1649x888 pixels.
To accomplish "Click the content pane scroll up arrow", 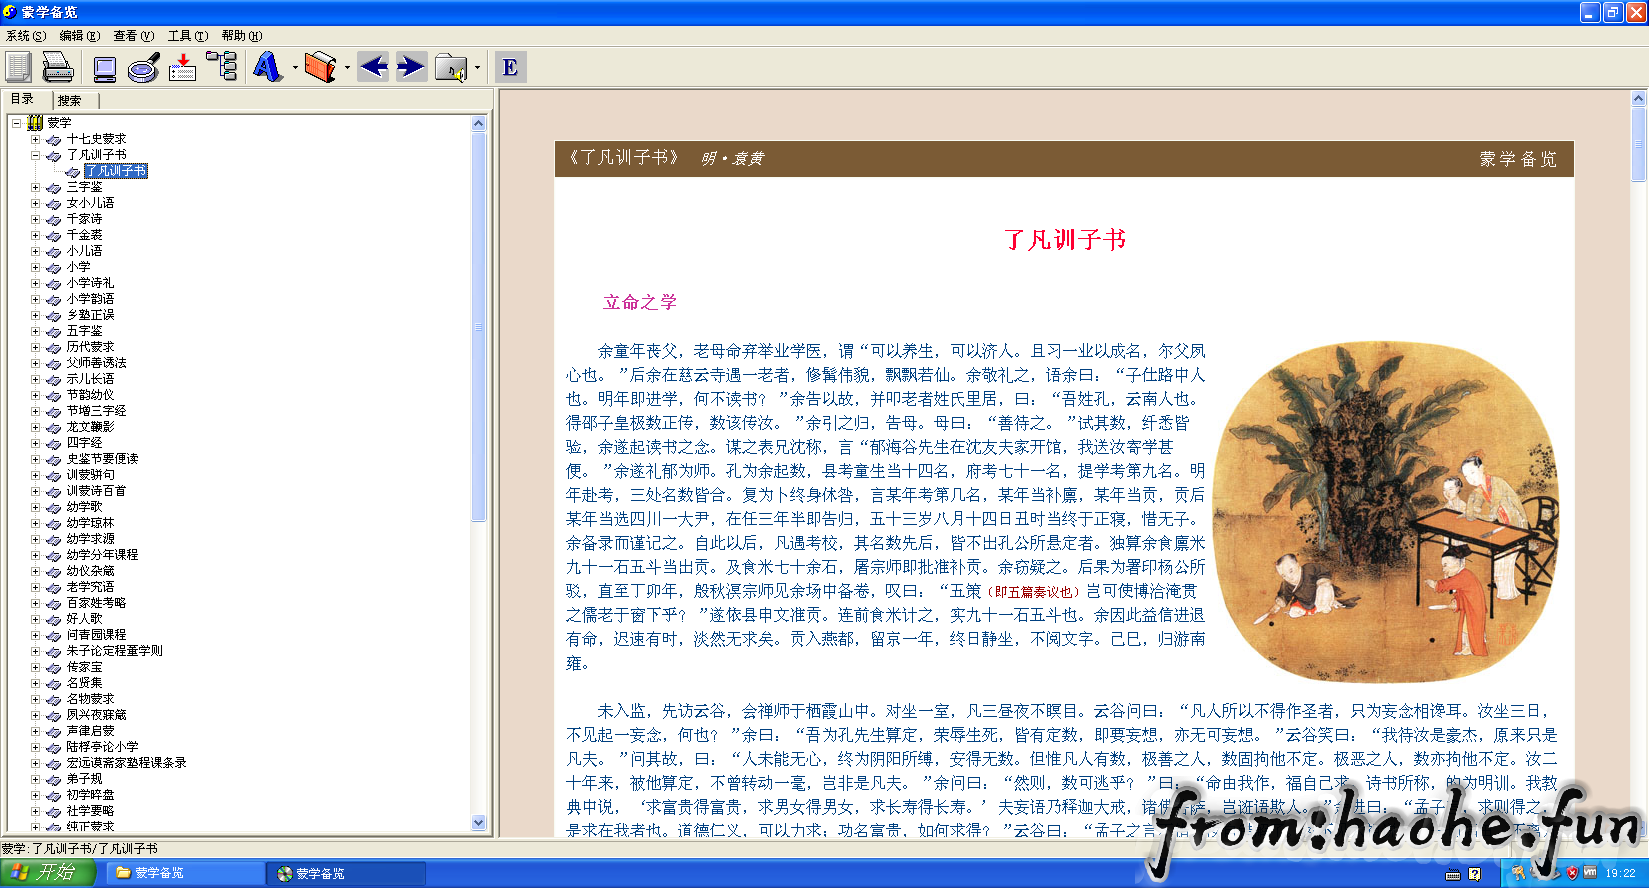I will click(x=1638, y=99).
